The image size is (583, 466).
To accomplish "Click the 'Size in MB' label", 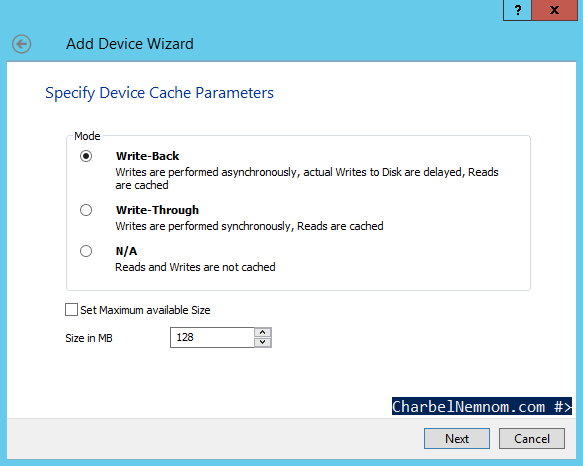I will tap(89, 338).
